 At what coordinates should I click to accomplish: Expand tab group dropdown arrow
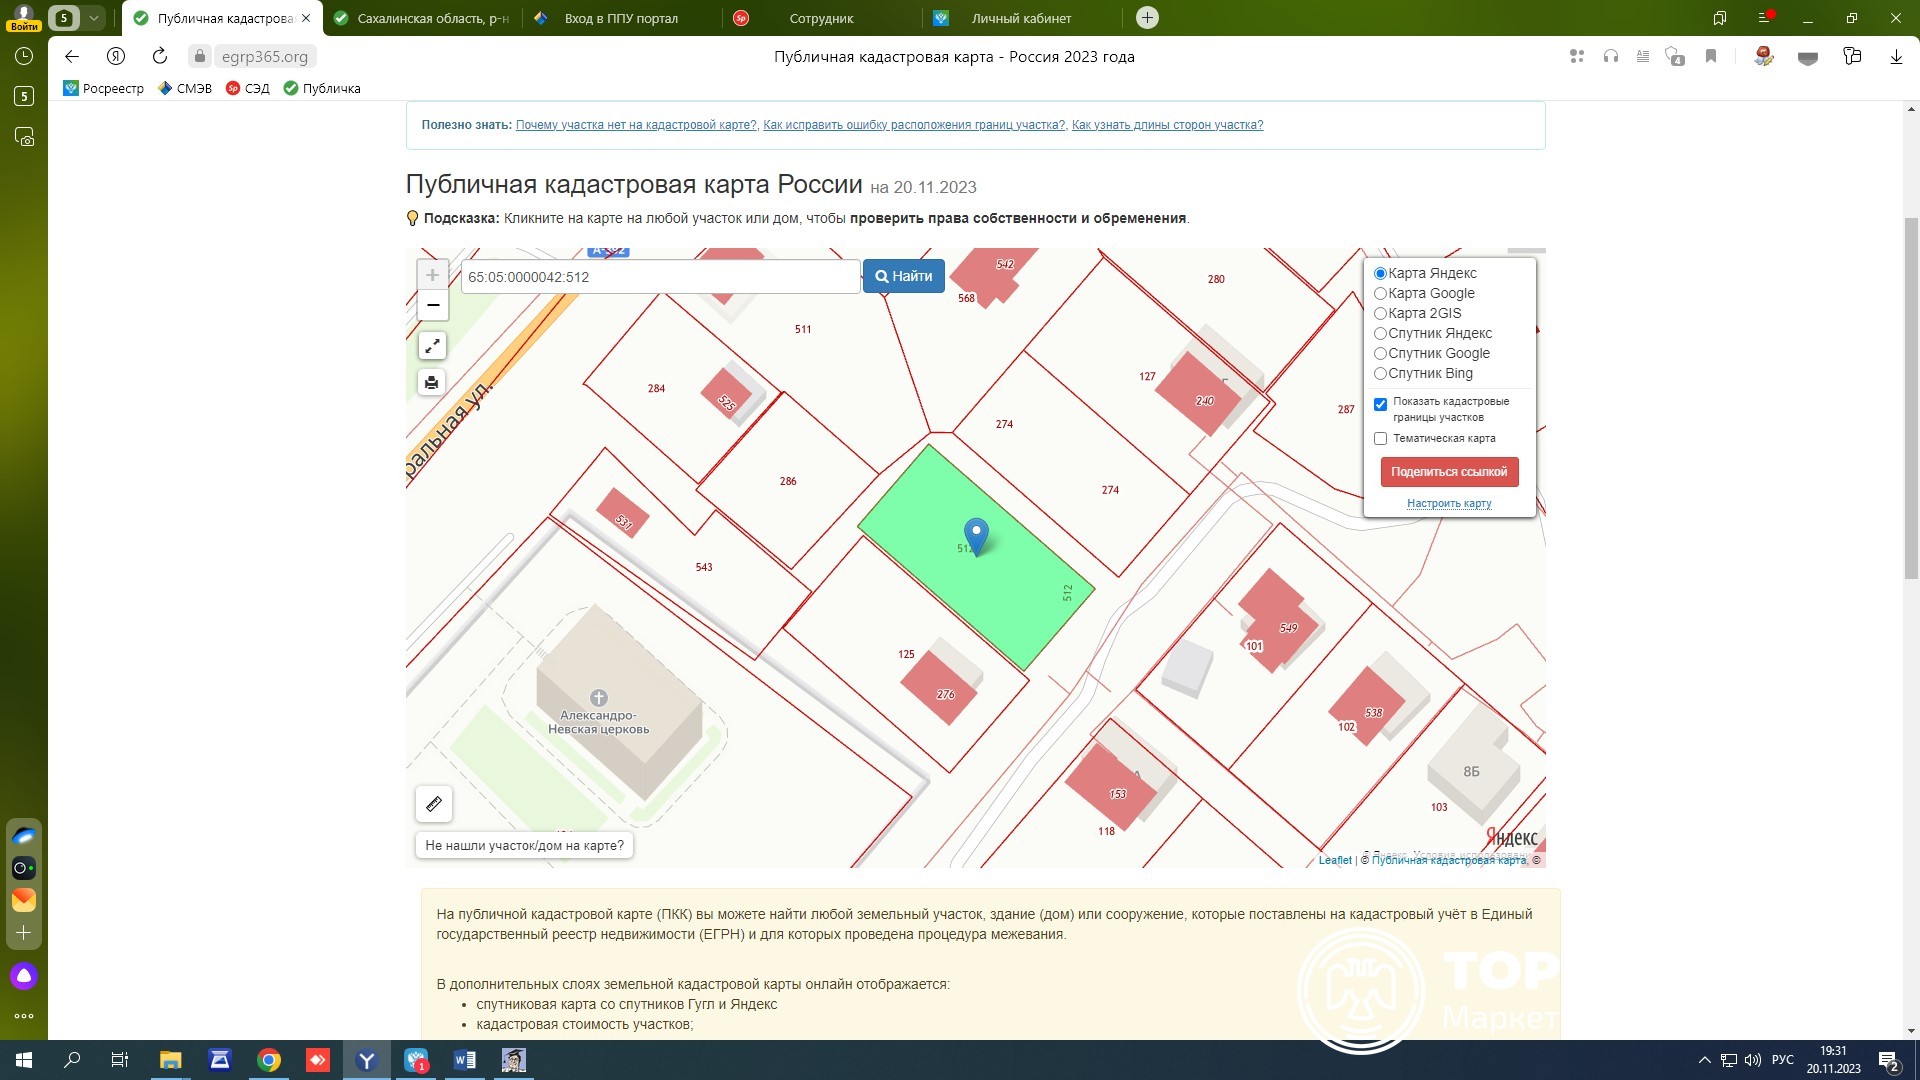tap(93, 18)
